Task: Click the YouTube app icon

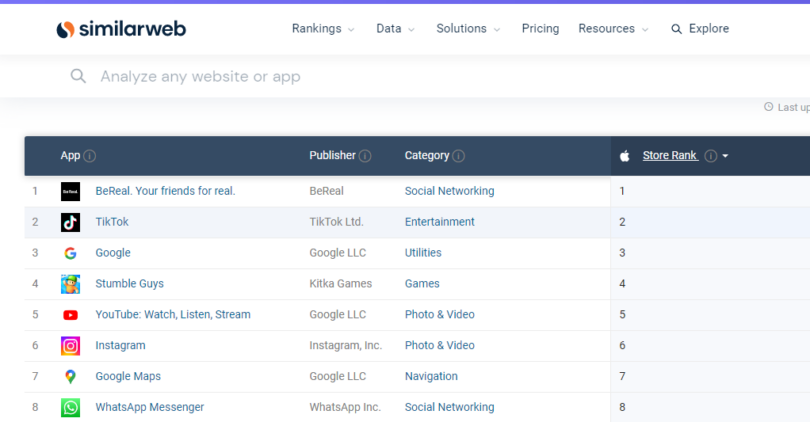Action: click(70, 315)
